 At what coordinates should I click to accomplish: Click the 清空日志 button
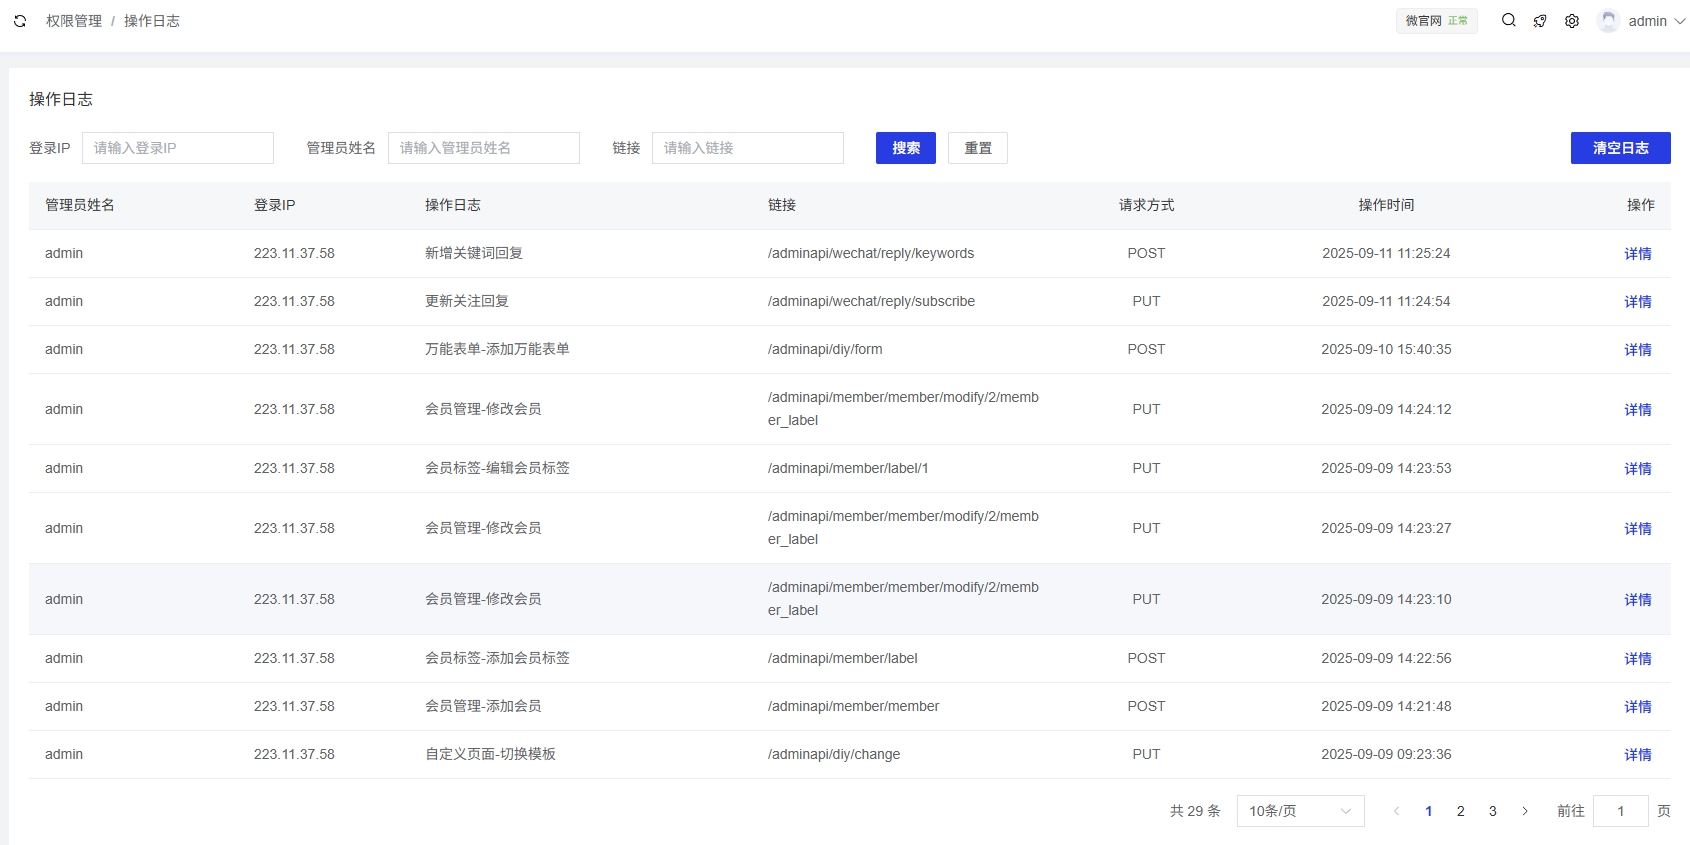coord(1620,148)
